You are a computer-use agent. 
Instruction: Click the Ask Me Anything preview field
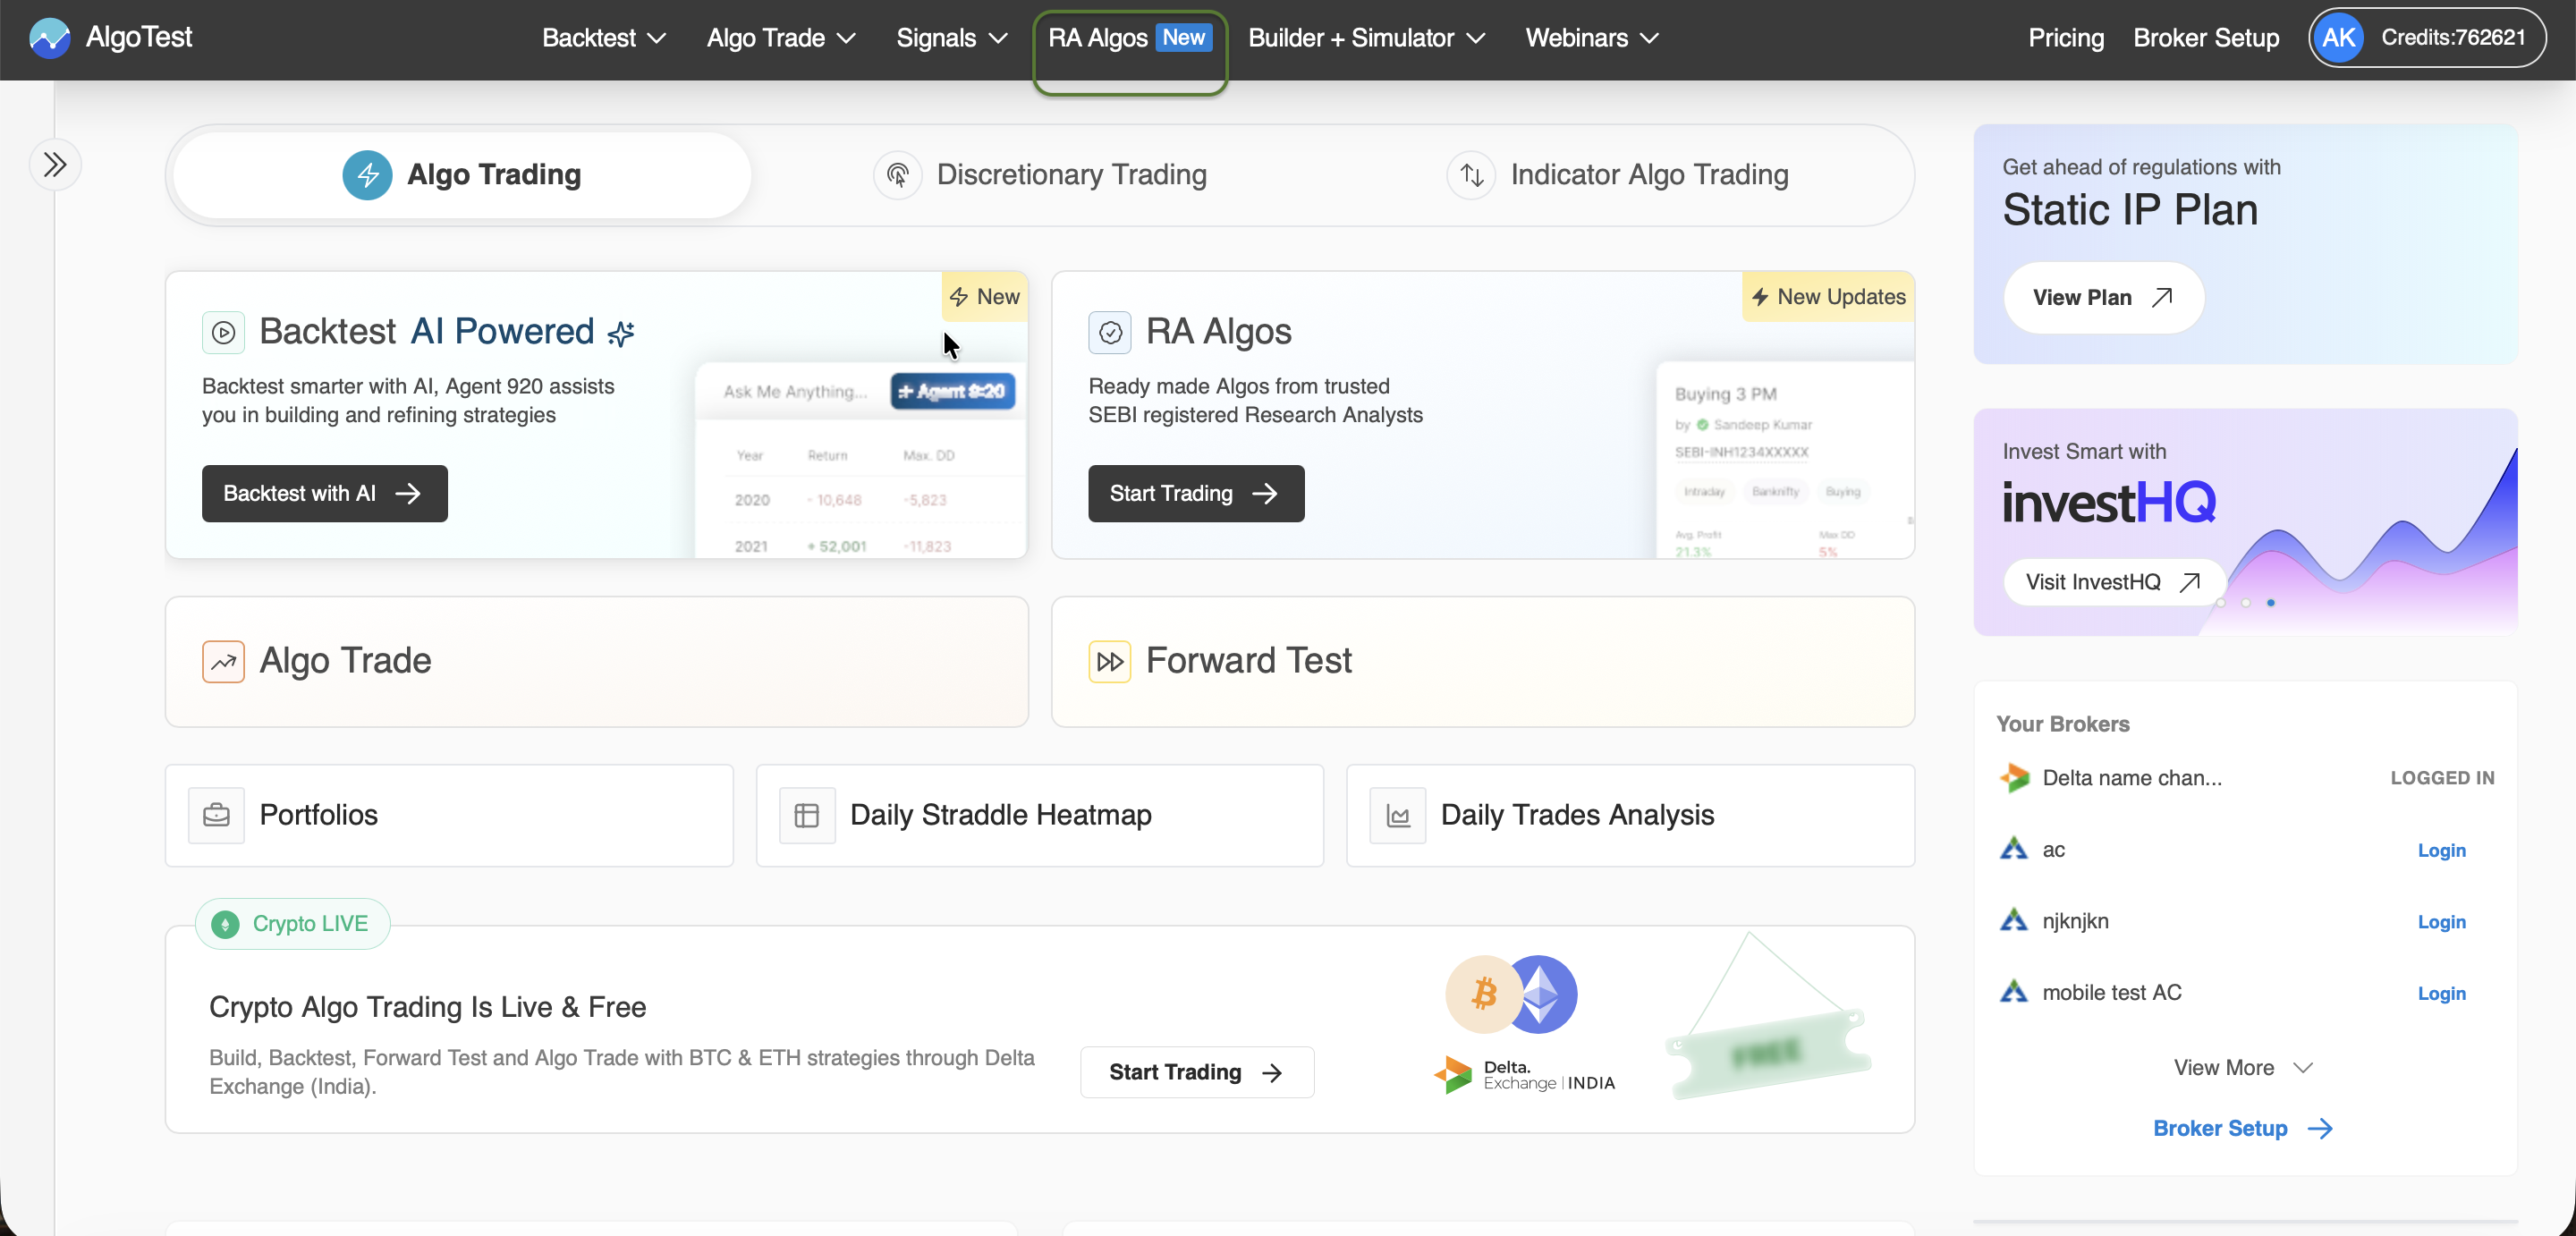tap(795, 391)
